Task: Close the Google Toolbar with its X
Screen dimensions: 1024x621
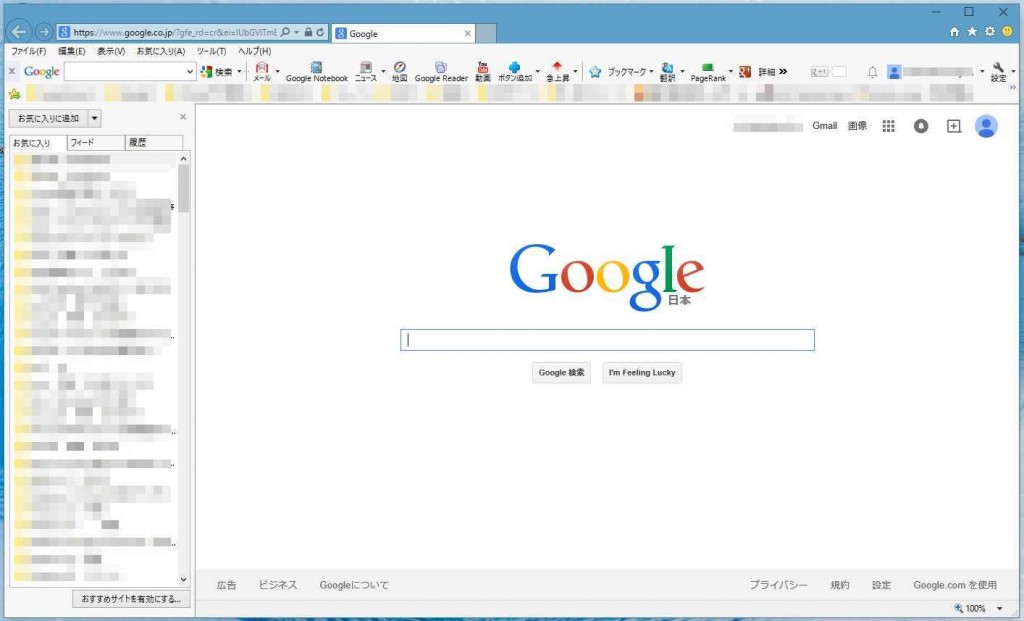Action: pyautogui.click(x=11, y=71)
